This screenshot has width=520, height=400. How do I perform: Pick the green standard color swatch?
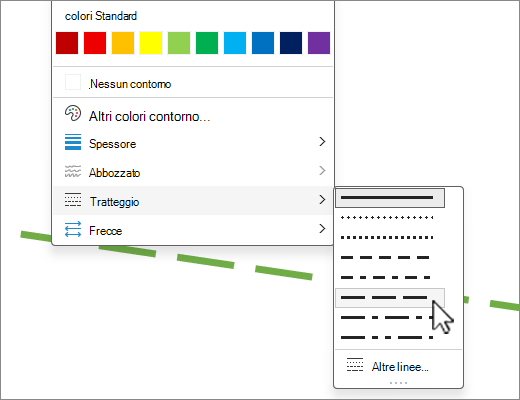(207, 43)
